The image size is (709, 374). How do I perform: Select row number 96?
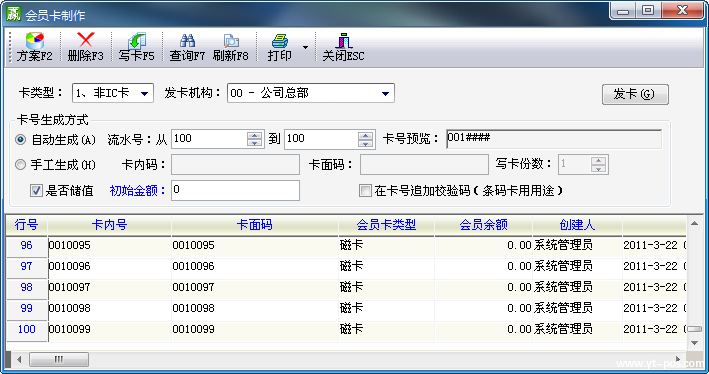26,246
